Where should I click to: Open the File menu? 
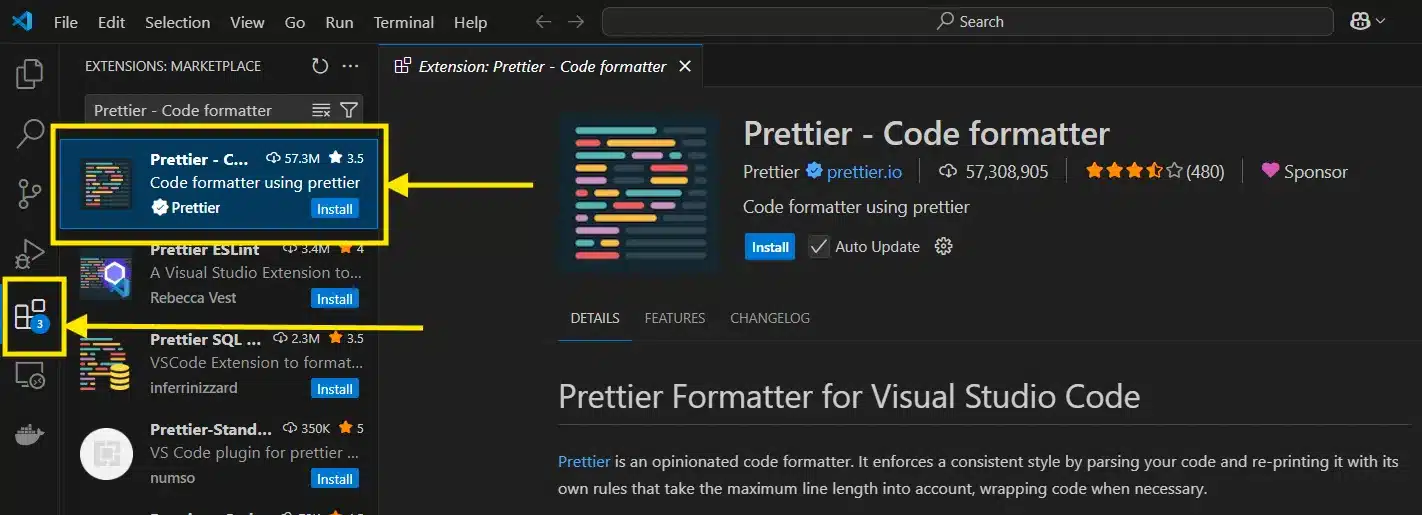pos(65,22)
